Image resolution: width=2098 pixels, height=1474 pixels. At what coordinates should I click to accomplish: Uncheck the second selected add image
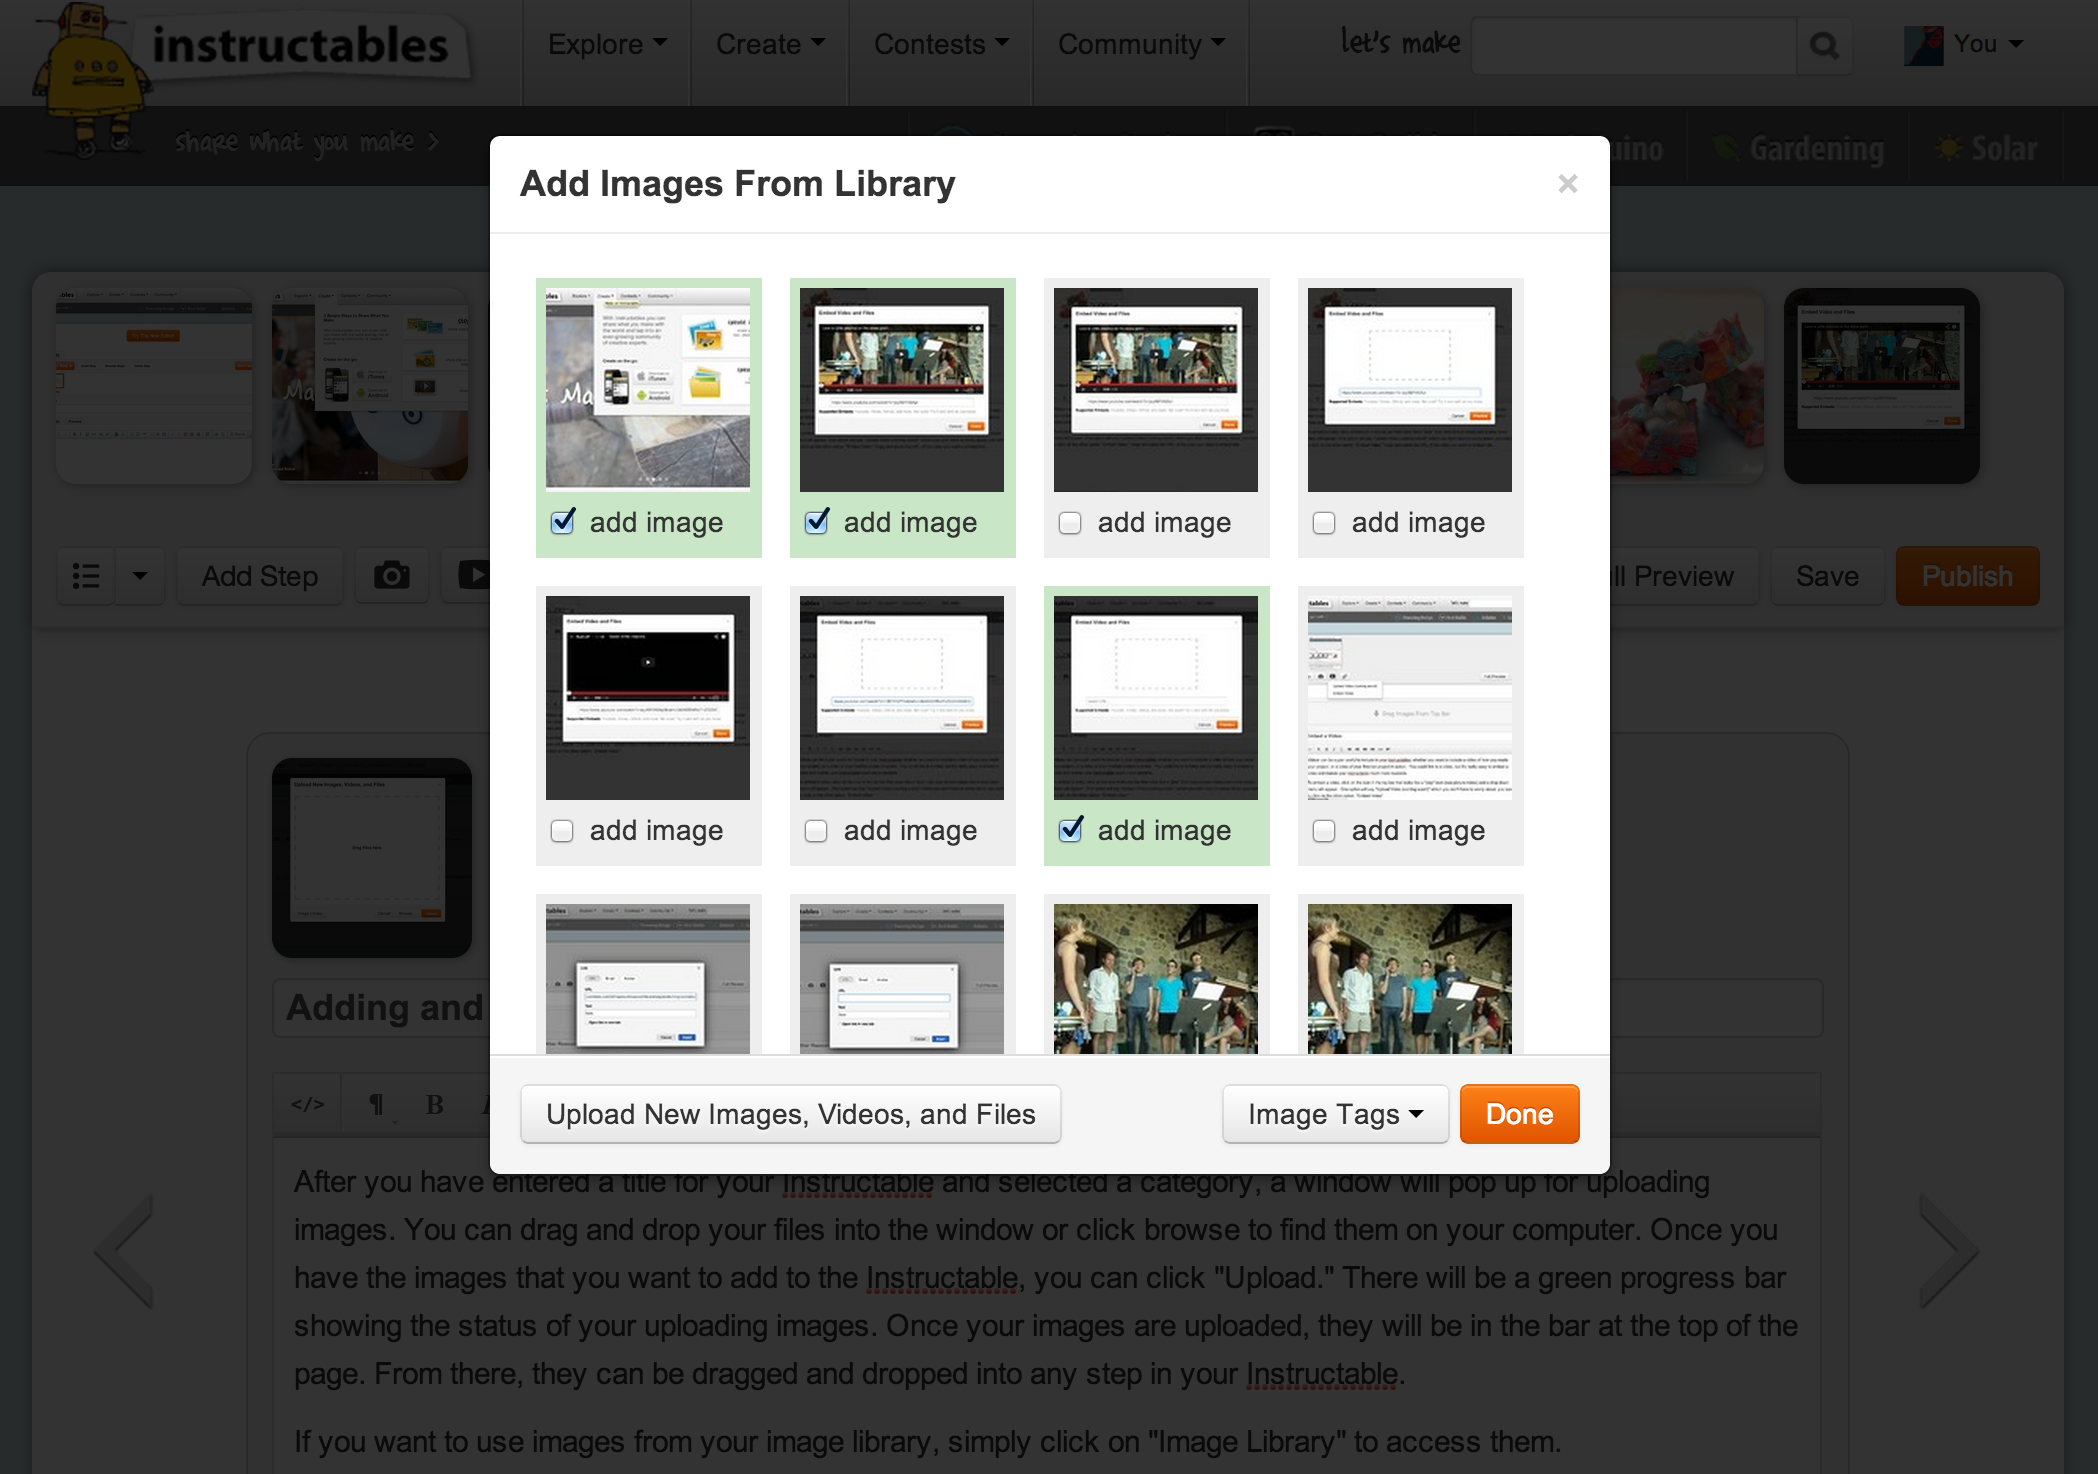point(815,523)
